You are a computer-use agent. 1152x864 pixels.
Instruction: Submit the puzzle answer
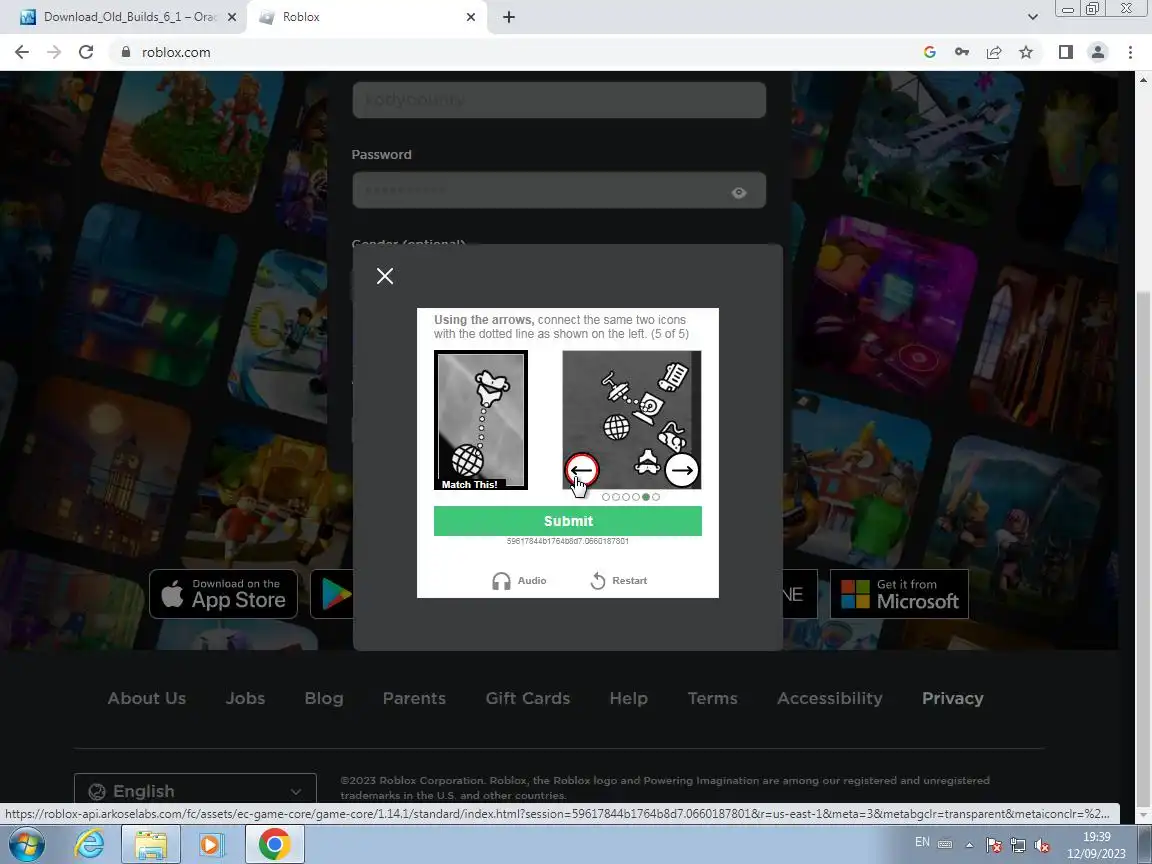pyautogui.click(x=568, y=521)
